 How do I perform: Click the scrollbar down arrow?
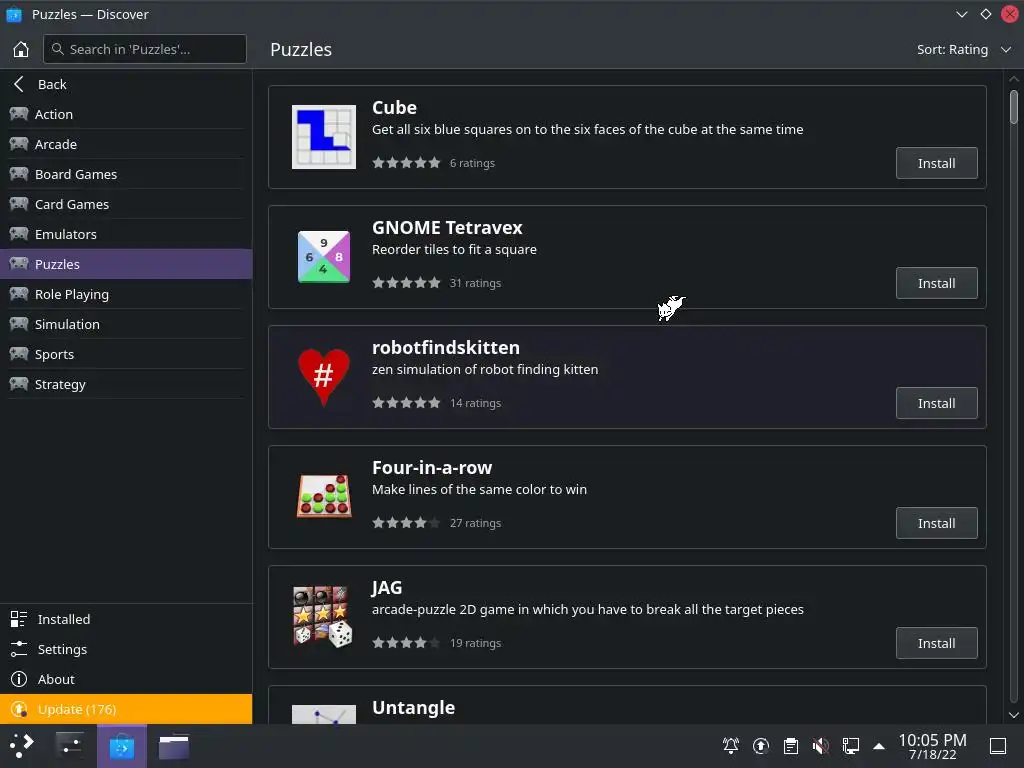(x=1014, y=715)
